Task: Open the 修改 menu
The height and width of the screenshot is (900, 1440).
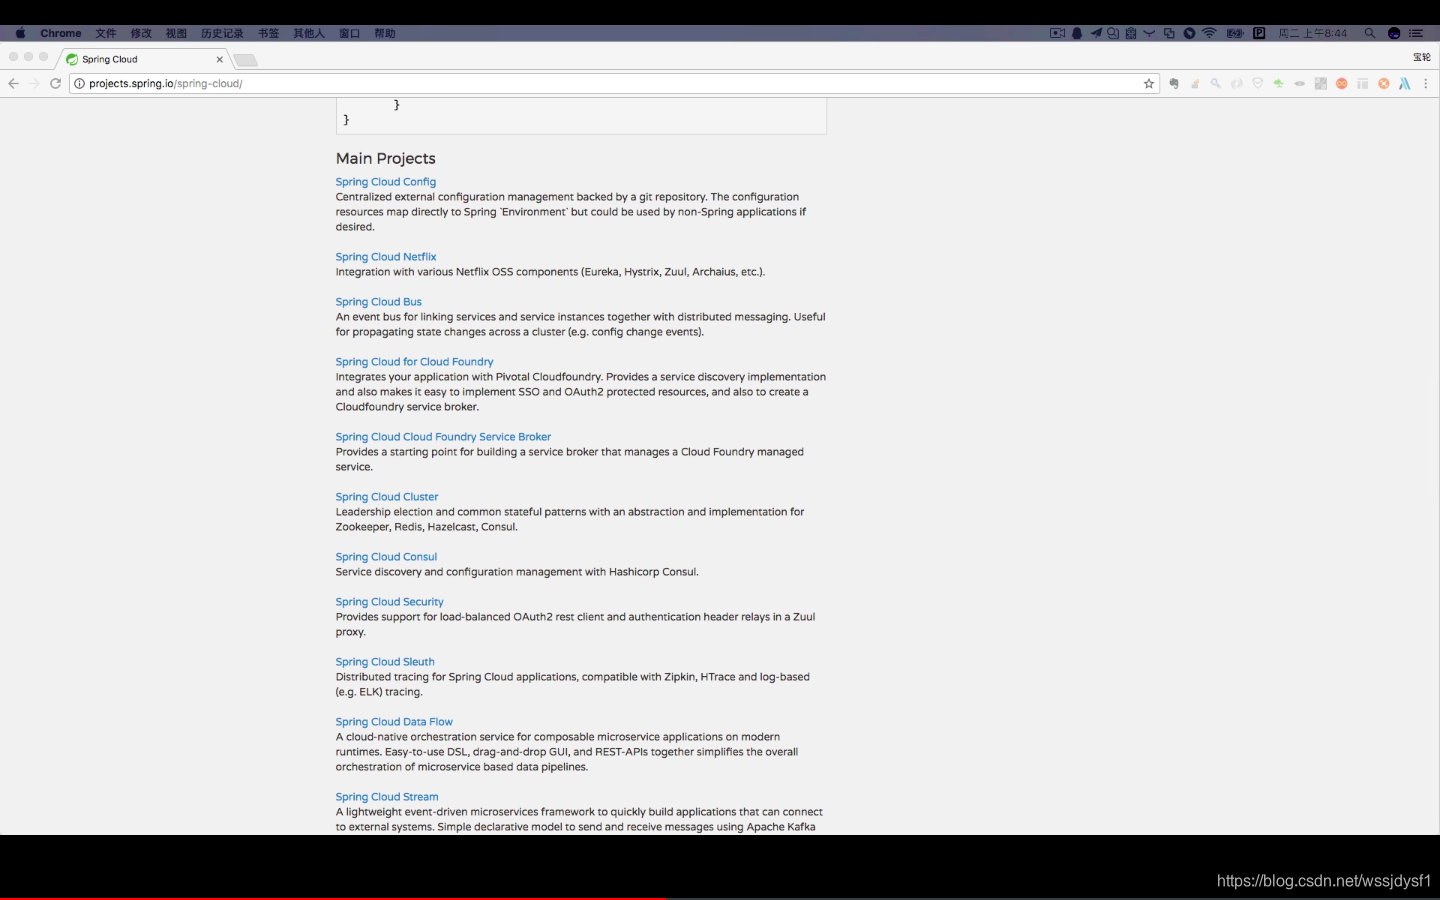Action: 141,33
